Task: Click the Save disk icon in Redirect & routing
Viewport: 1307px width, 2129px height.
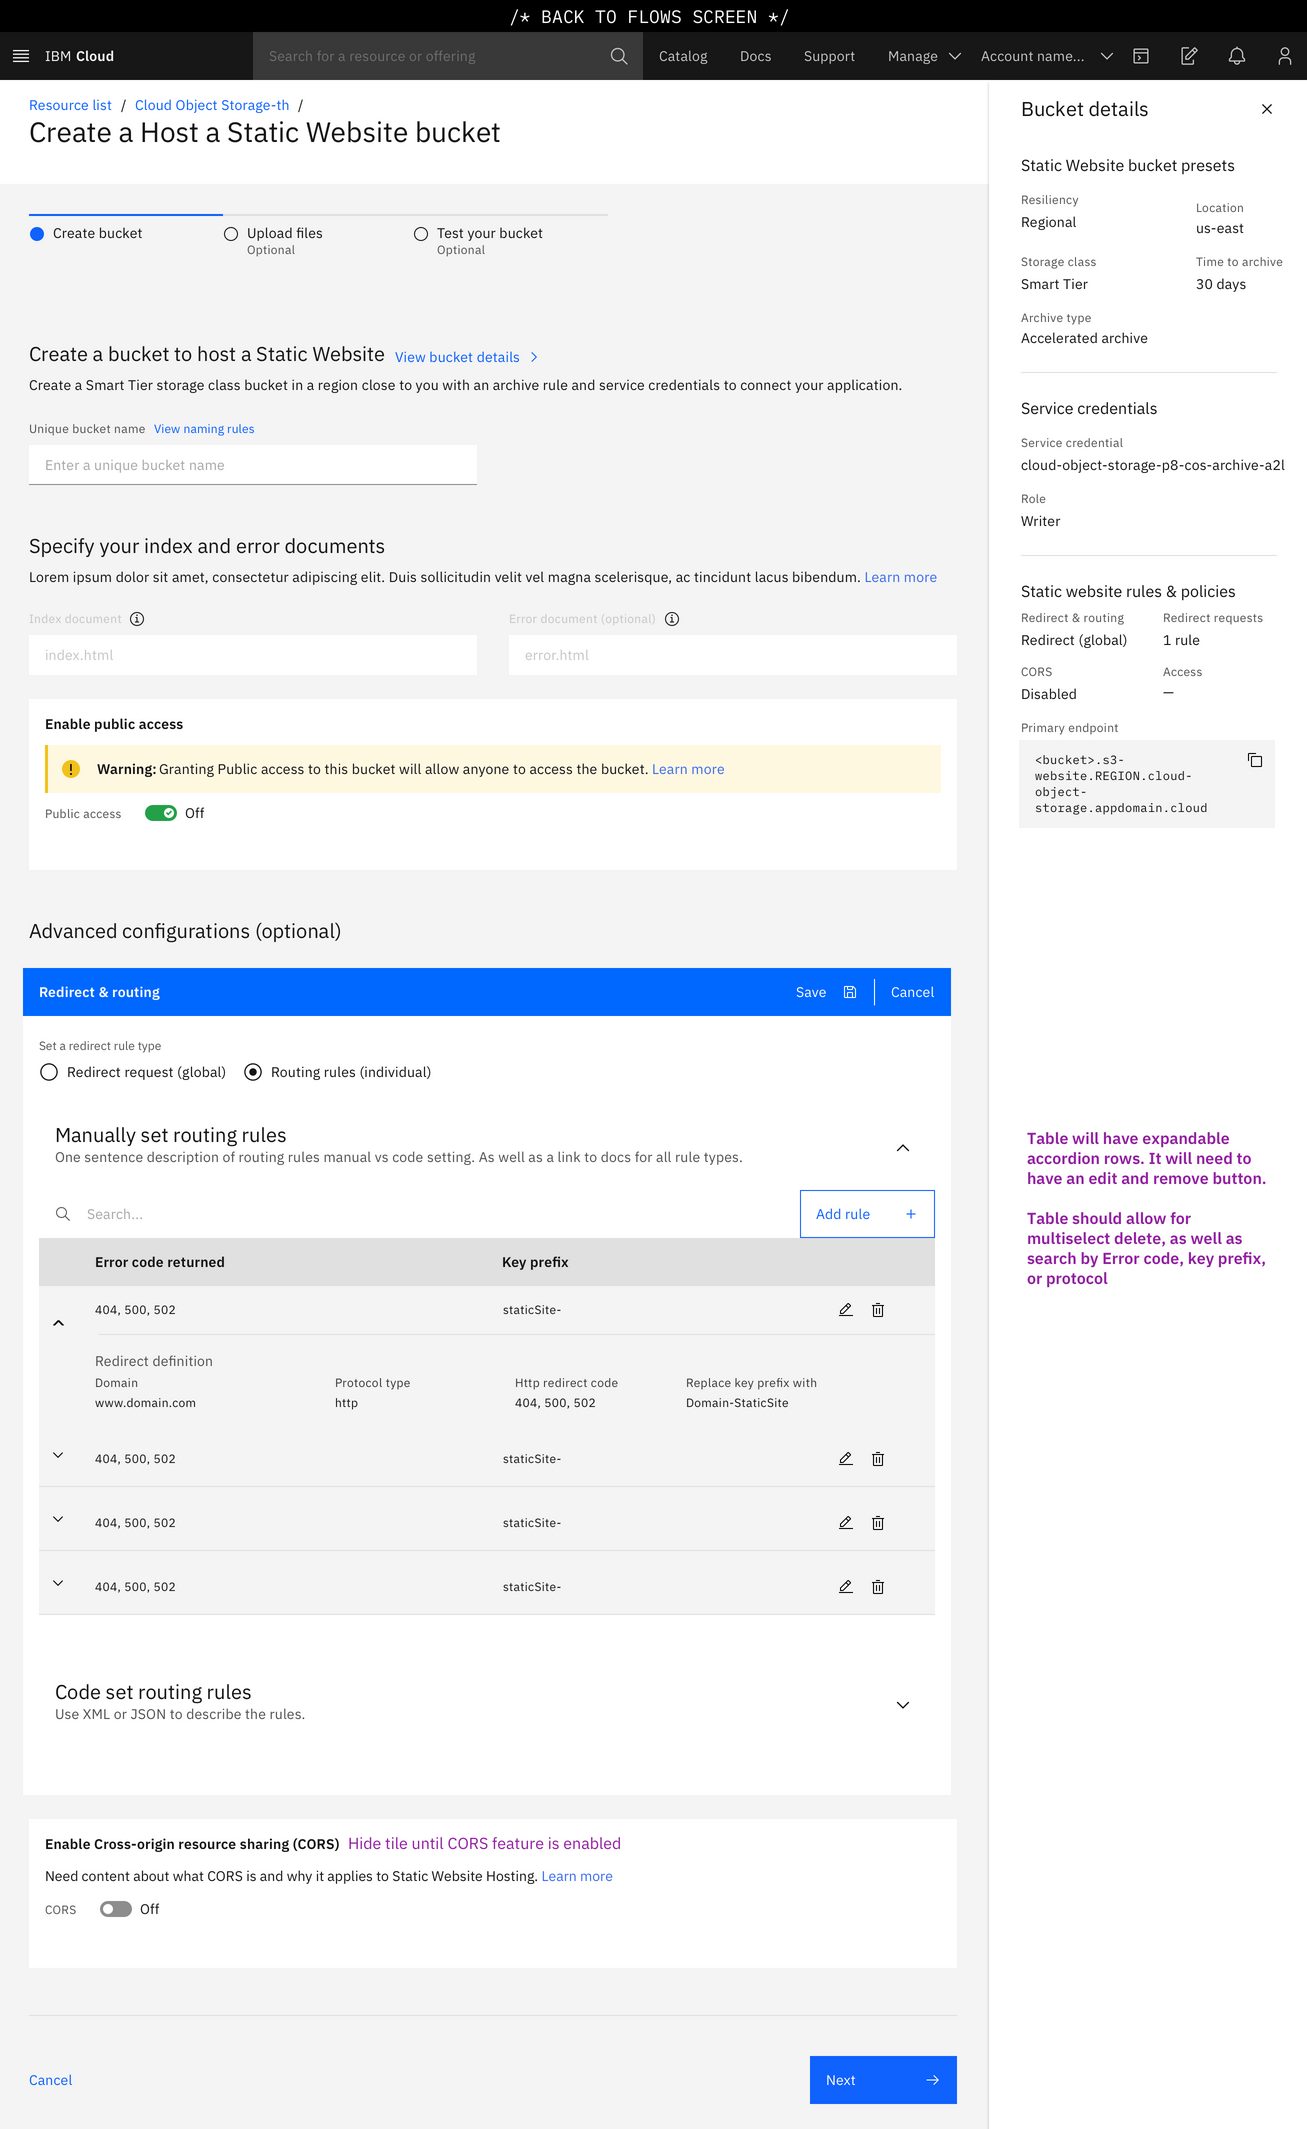Action: click(850, 992)
